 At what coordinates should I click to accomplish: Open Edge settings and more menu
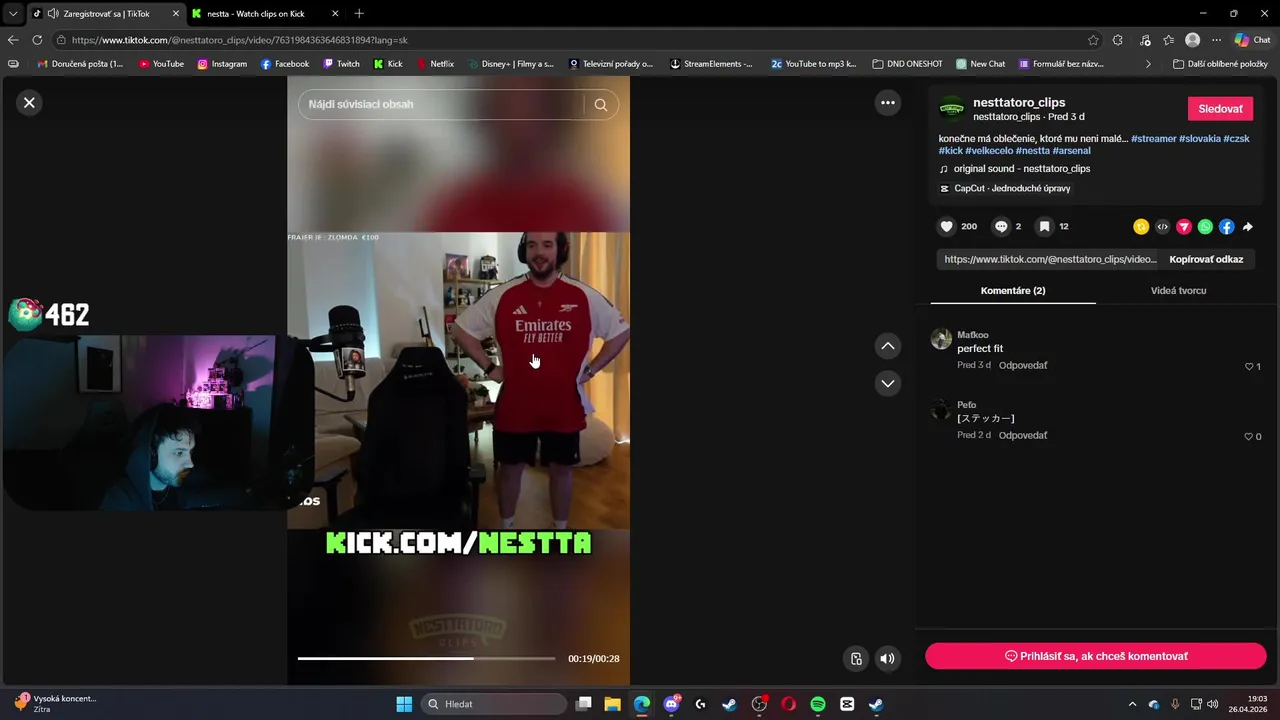1217,40
